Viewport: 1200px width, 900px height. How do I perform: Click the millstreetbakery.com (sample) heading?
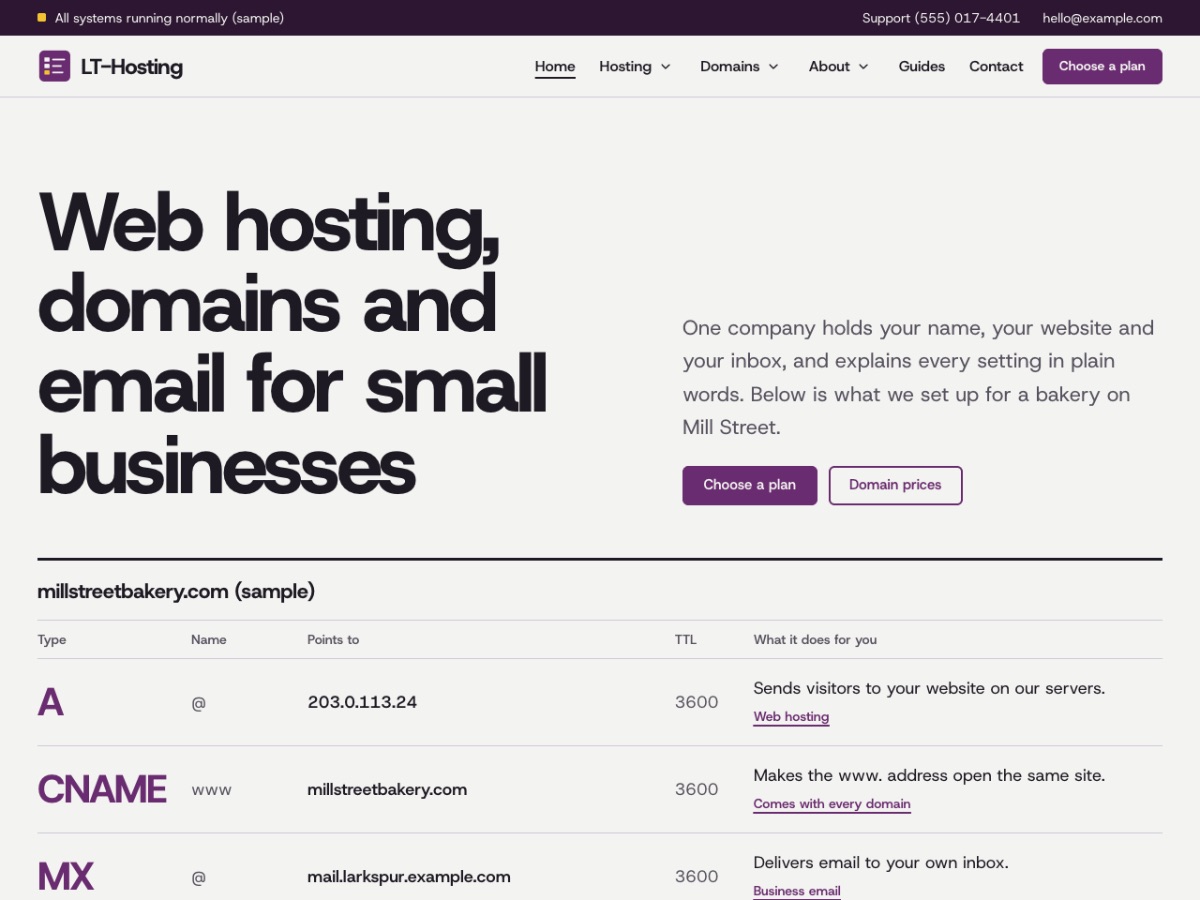tap(176, 591)
